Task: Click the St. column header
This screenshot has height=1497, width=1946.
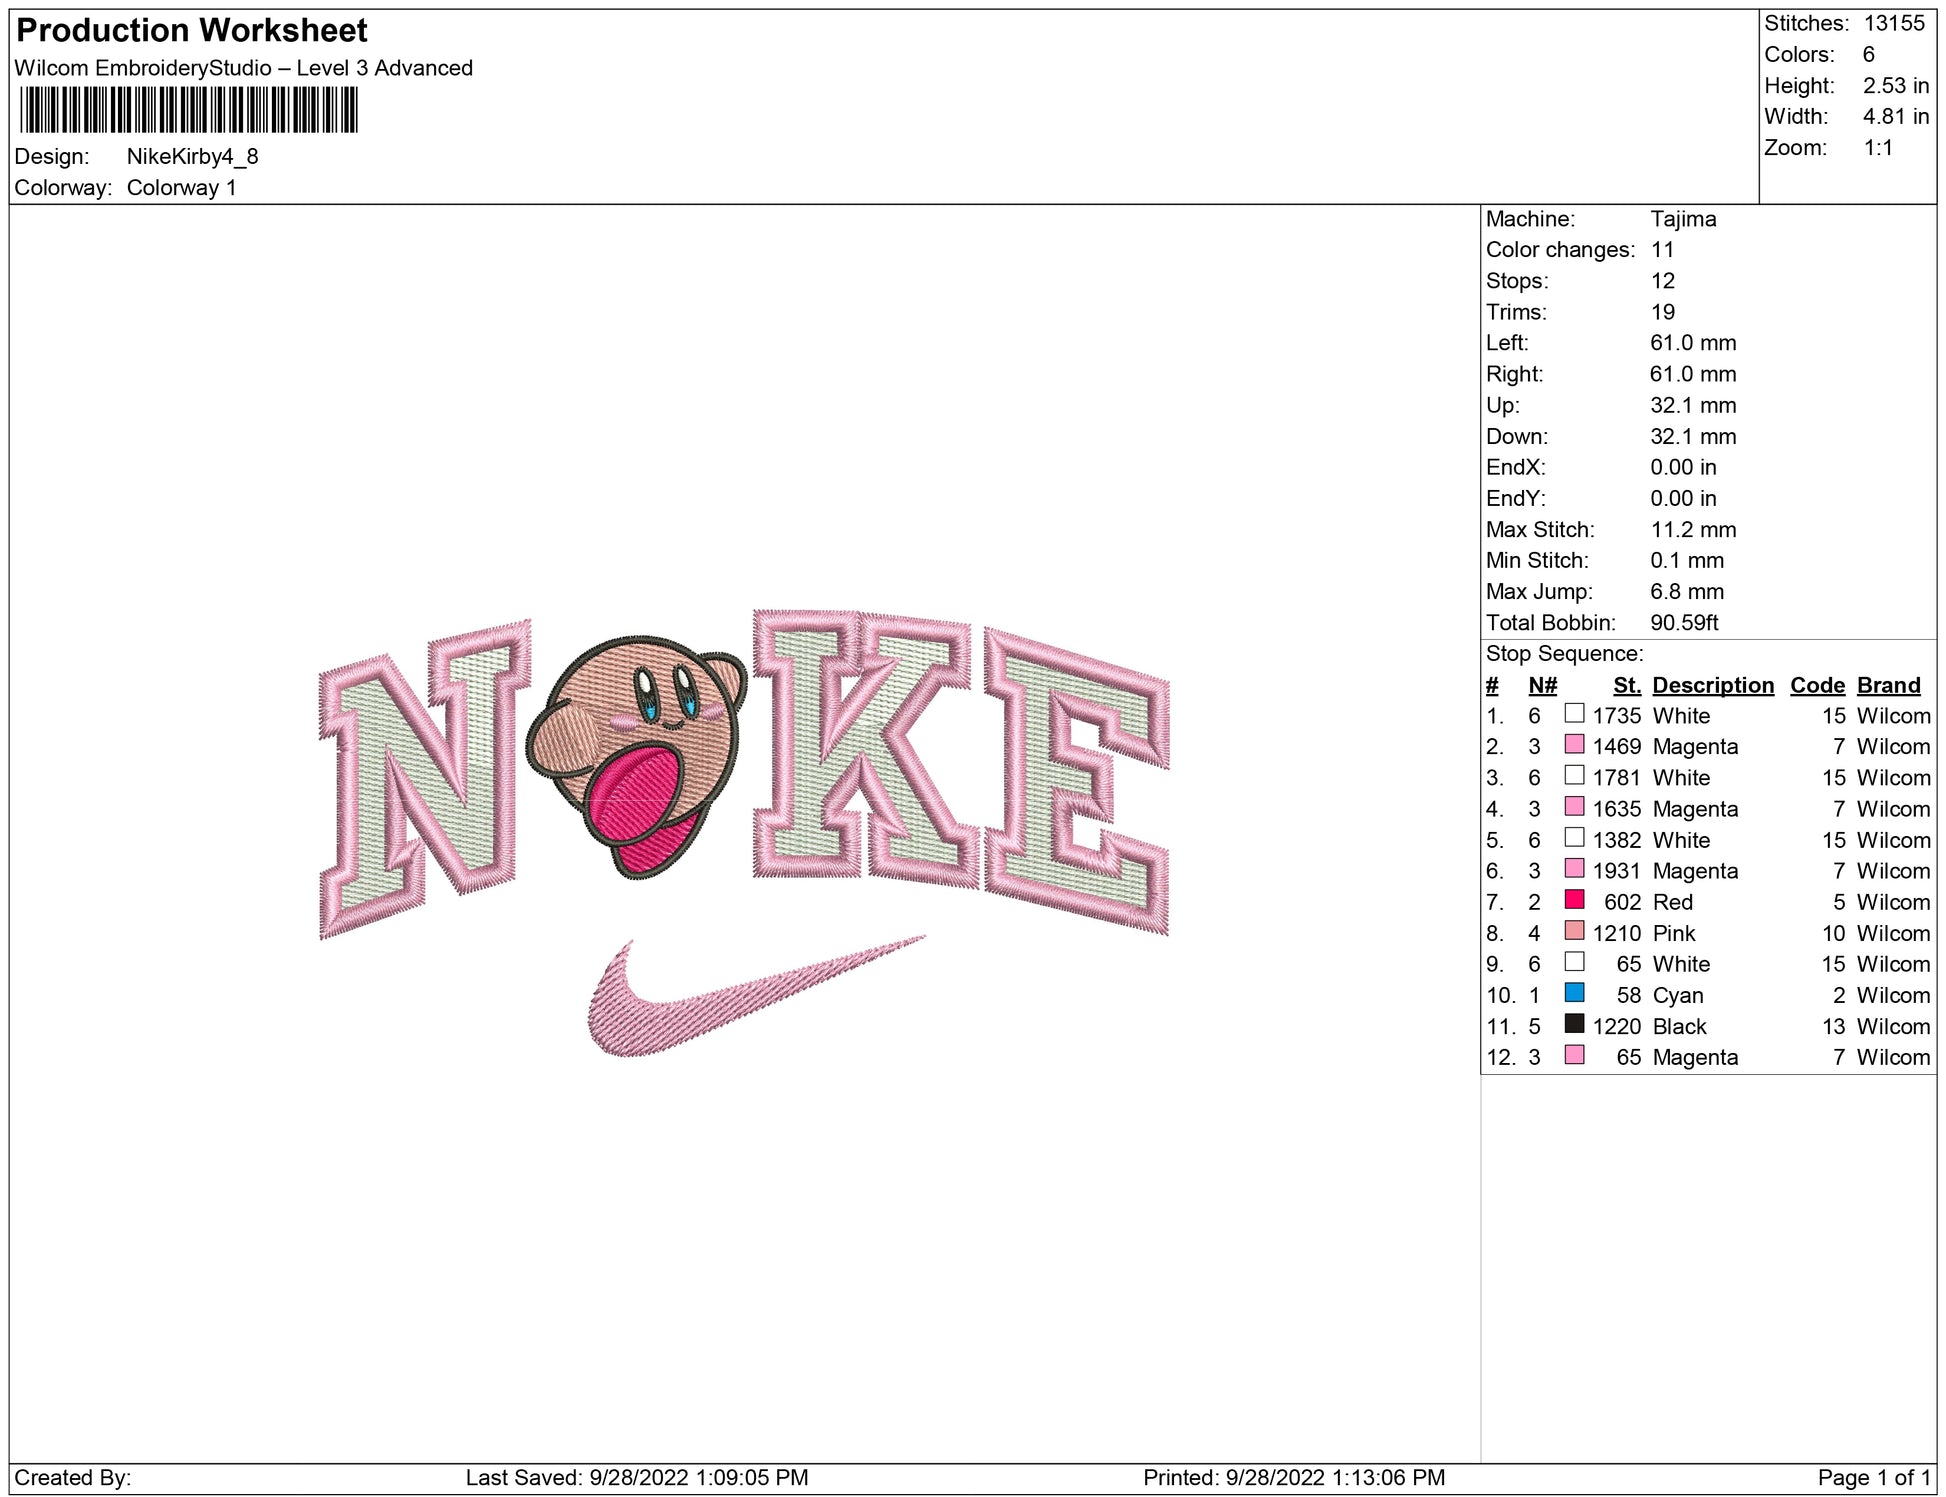Action: 1626,685
